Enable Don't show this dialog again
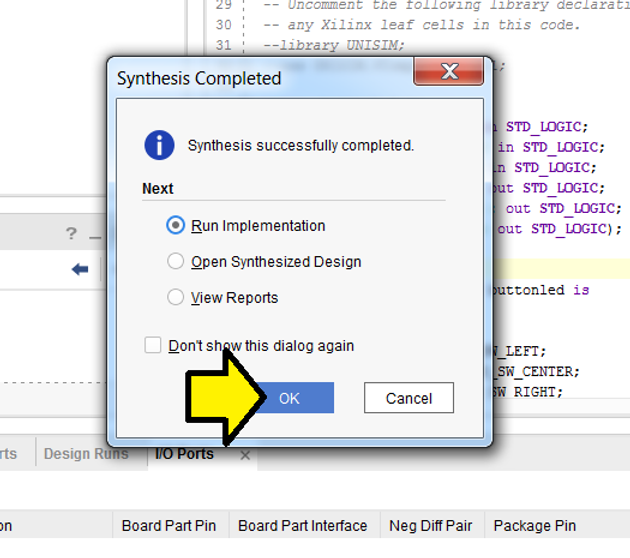630x558 pixels. coord(153,346)
